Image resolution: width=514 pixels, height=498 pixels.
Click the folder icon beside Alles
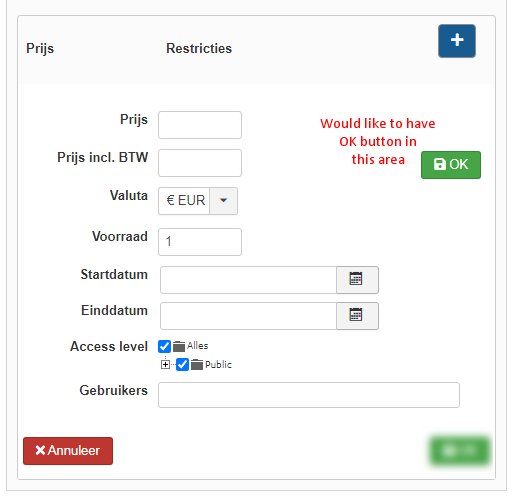(x=179, y=347)
